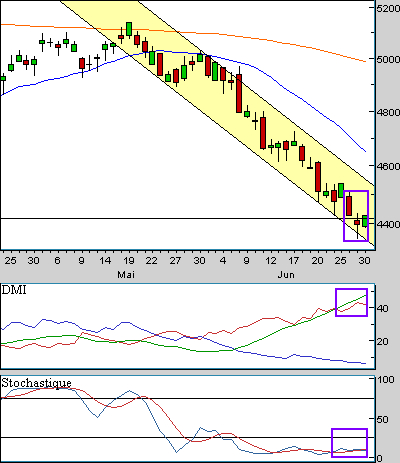Select the purple box in DMI panel
Image resolution: width=400 pixels, height=463 pixels.
pyautogui.click(x=352, y=302)
